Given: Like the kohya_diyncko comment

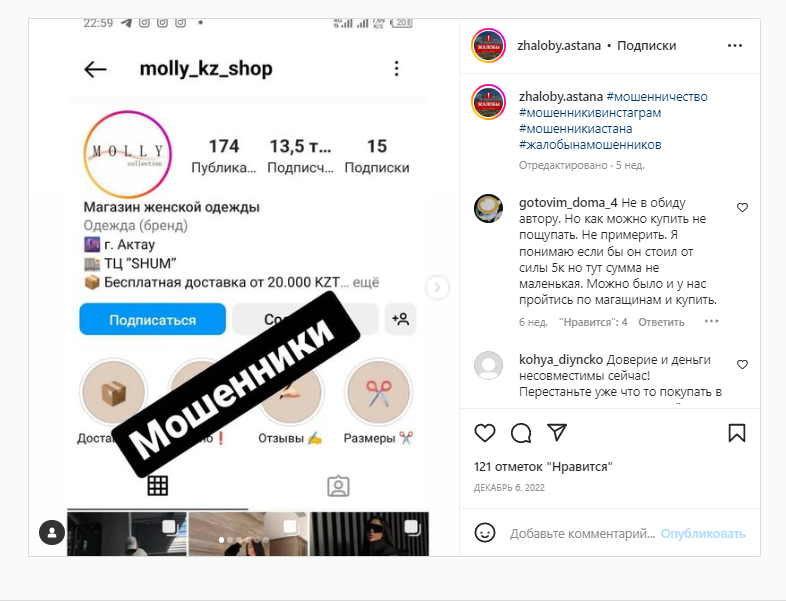Looking at the screenshot, I should coord(742,364).
